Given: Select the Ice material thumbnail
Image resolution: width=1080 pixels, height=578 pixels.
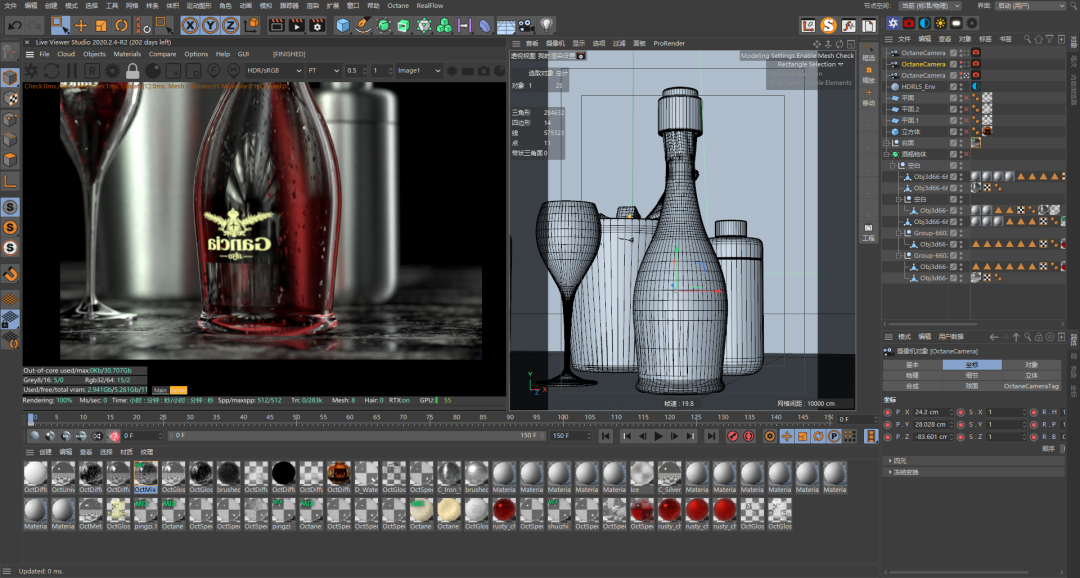Looking at the screenshot, I should coord(641,477).
